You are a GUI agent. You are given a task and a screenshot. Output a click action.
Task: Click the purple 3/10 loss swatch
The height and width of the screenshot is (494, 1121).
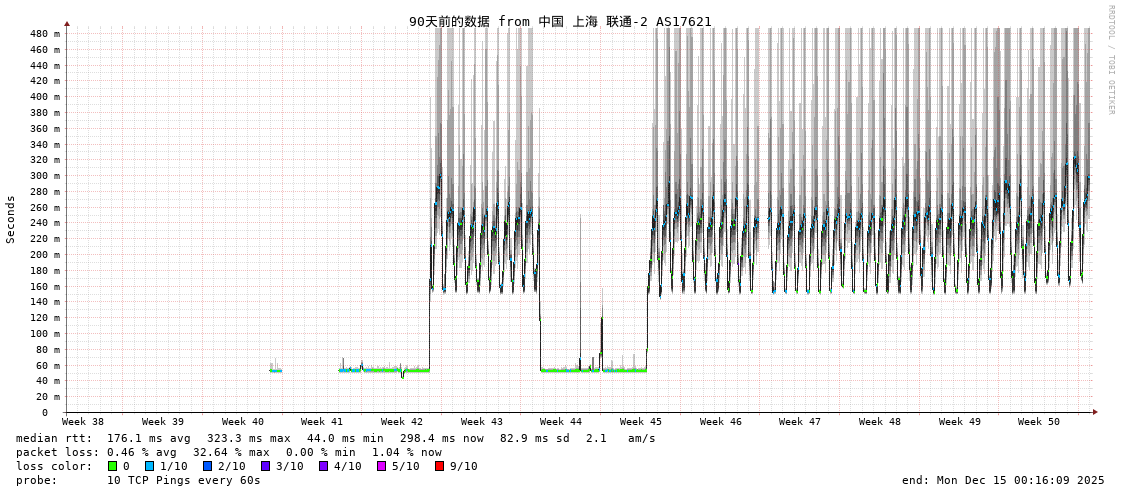click(265, 466)
